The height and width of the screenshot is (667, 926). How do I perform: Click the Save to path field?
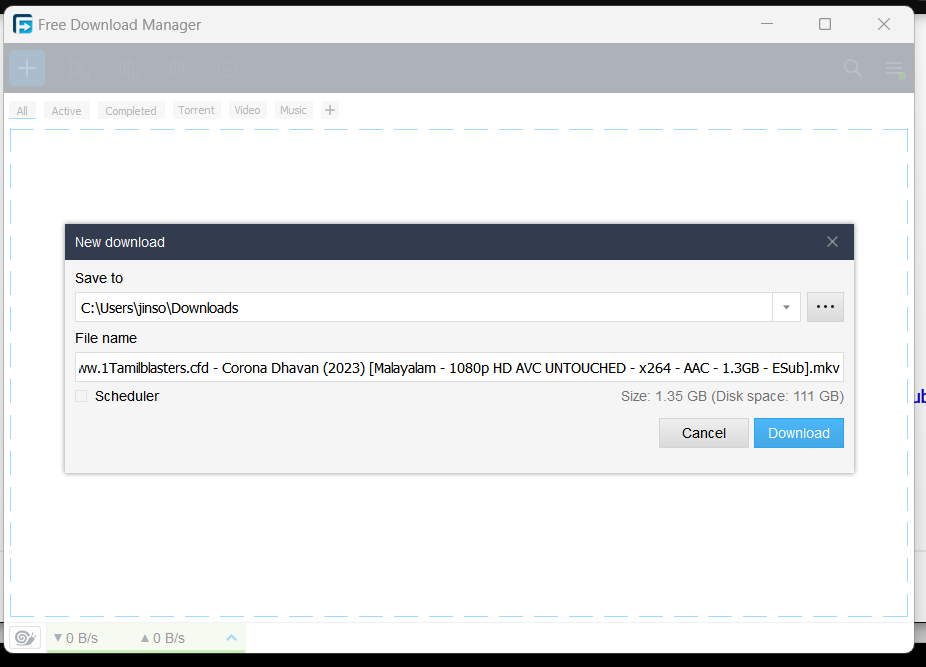coord(423,307)
